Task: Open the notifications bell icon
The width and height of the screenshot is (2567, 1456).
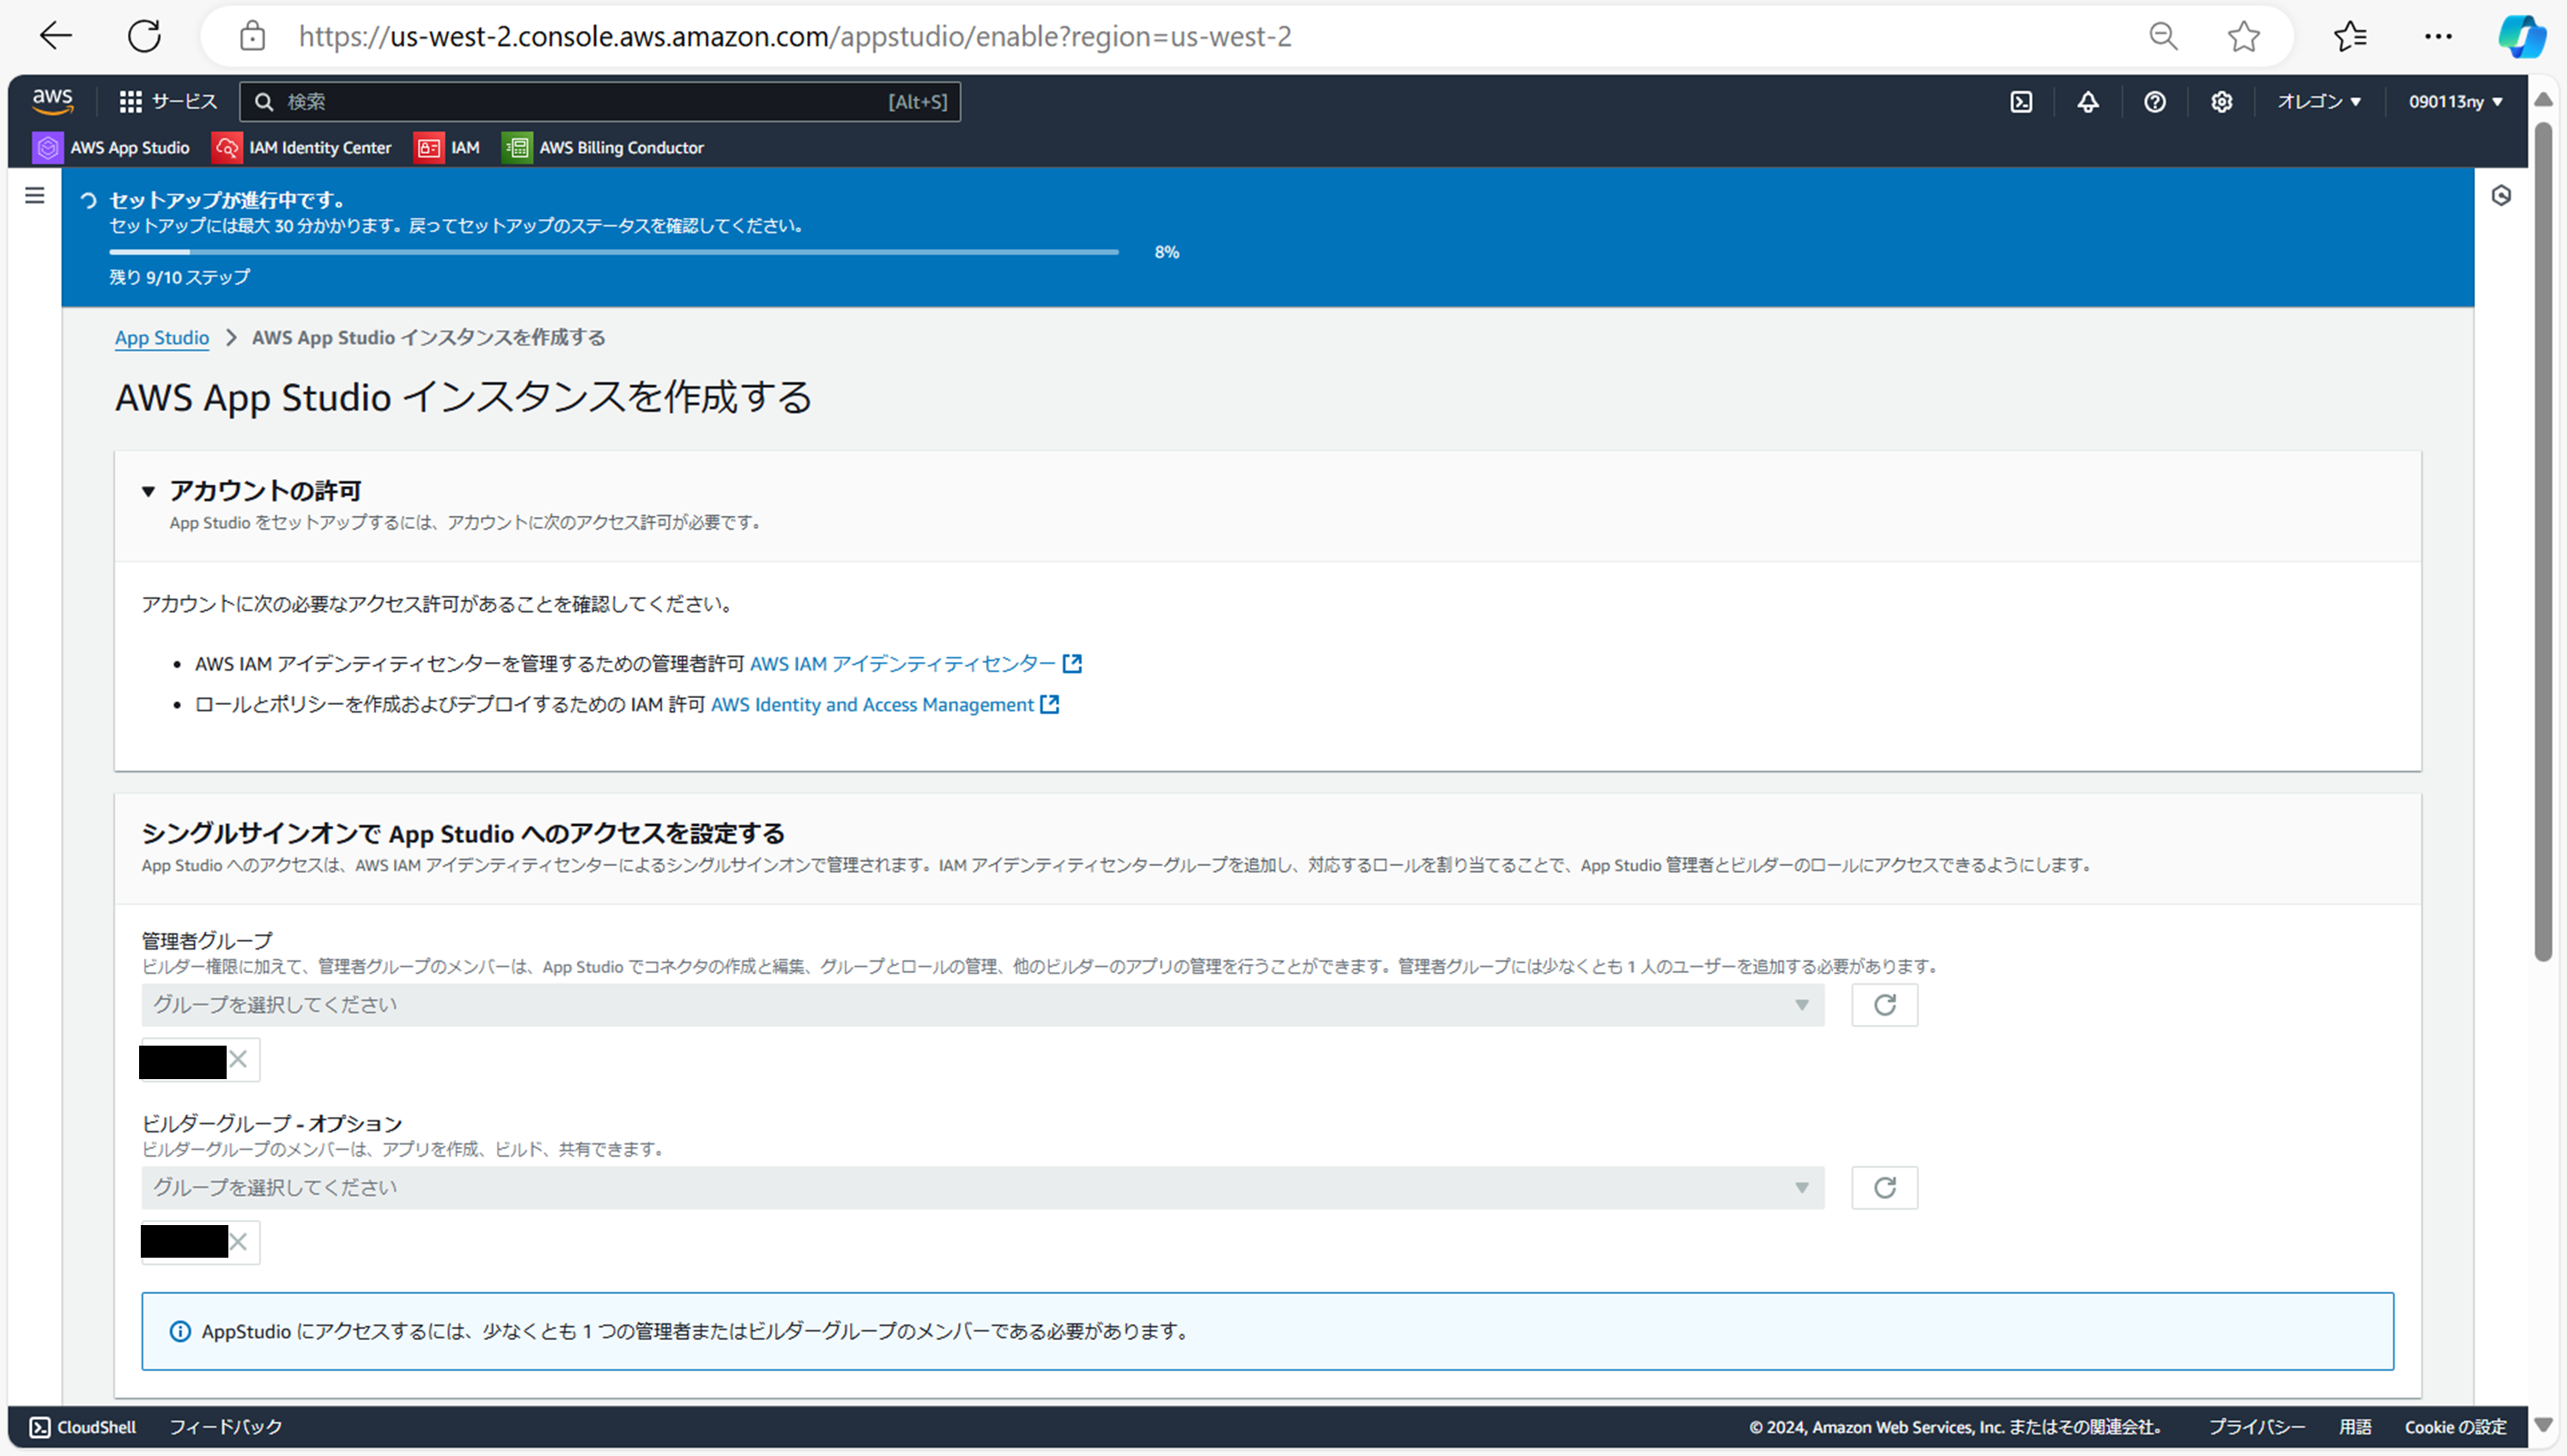Action: (x=2088, y=102)
